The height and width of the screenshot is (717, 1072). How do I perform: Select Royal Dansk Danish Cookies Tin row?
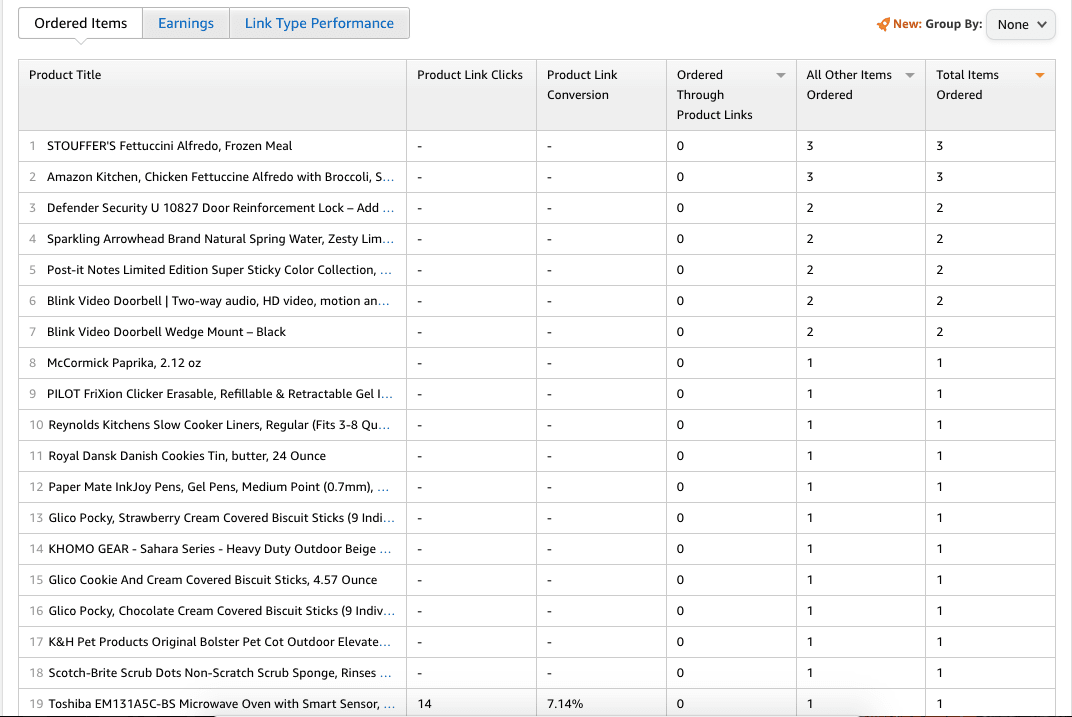tap(537, 456)
